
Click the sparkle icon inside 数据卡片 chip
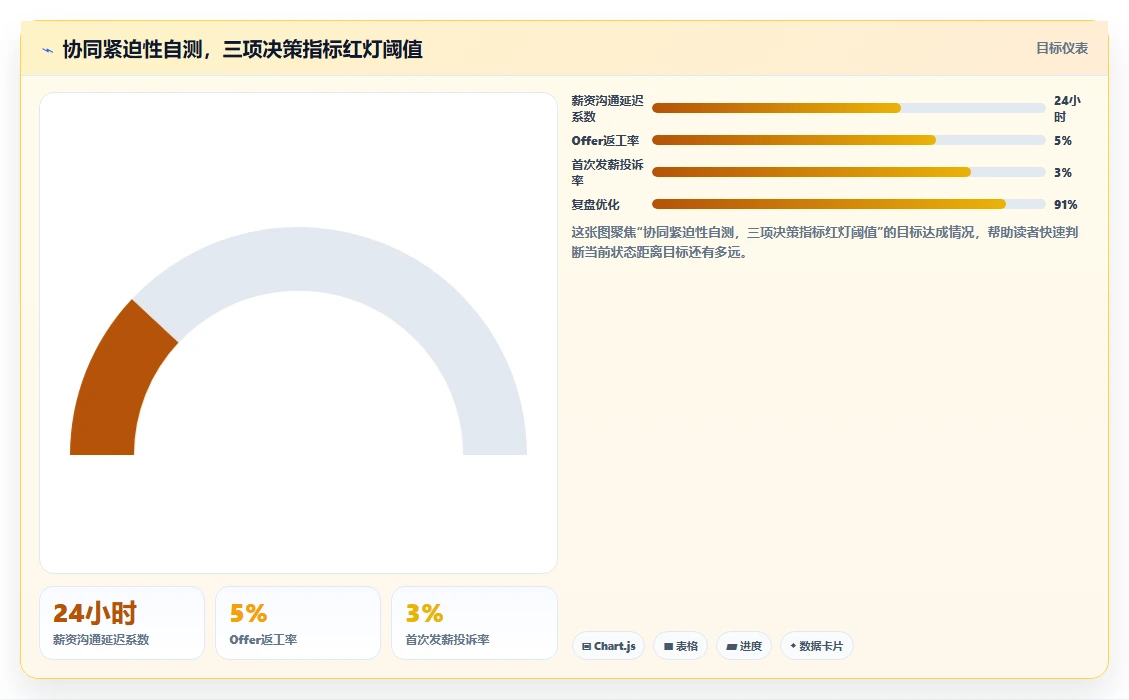point(793,646)
